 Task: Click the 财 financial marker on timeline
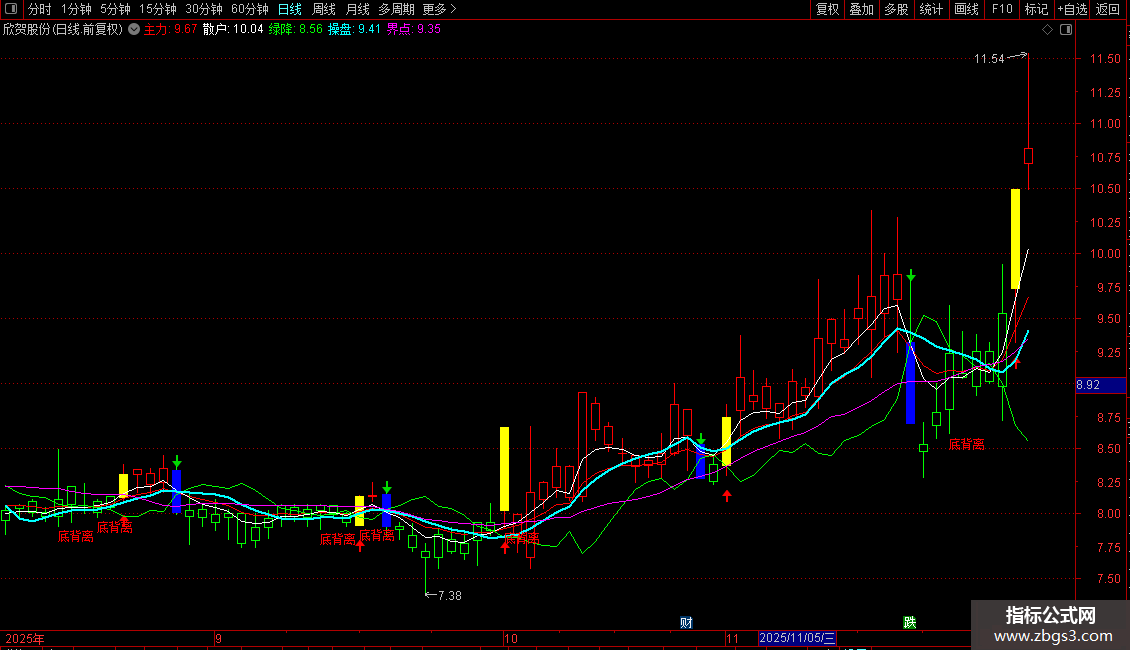coord(686,623)
